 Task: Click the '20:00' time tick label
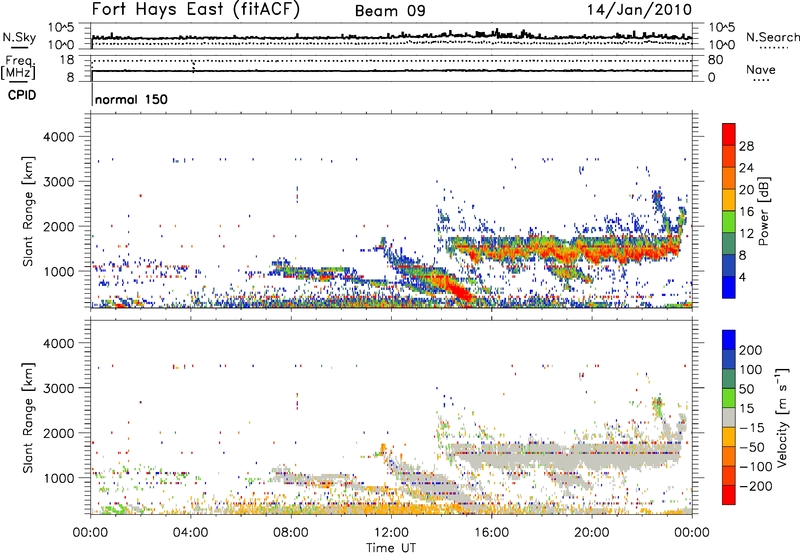(x=591, y=533)
